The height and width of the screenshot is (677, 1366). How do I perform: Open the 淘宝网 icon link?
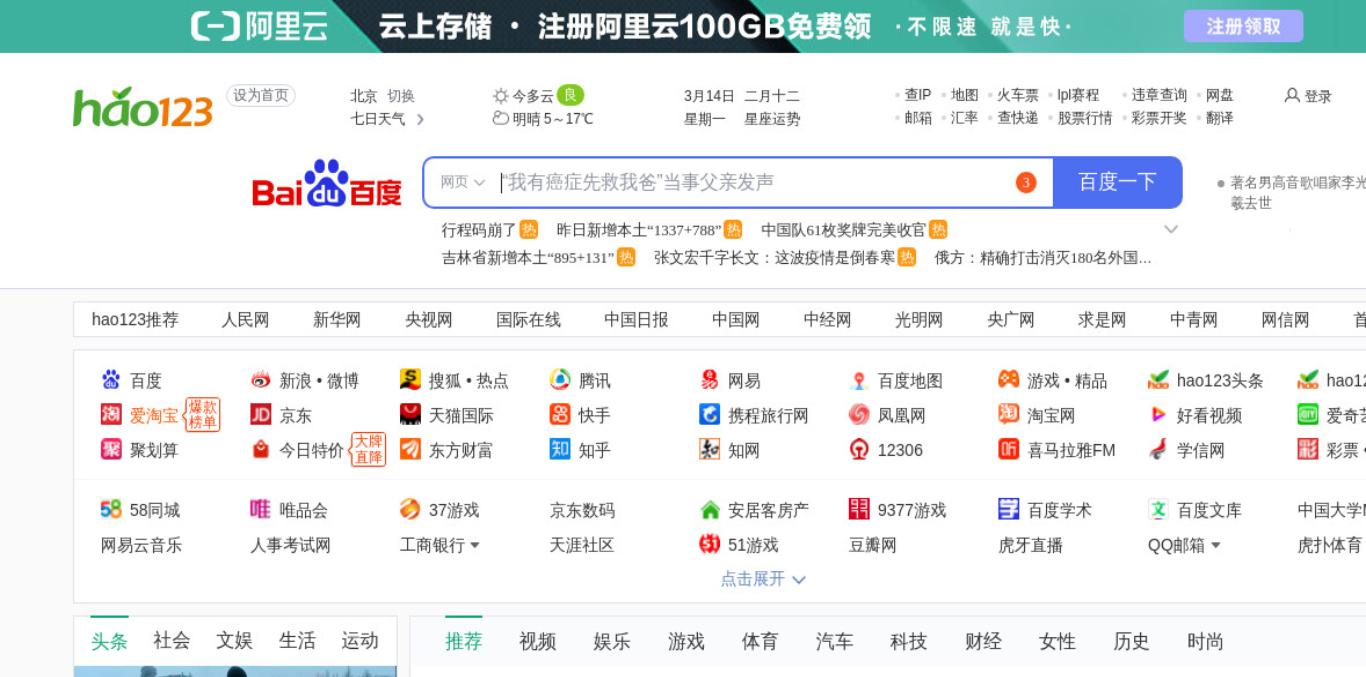coord(1037,415)
